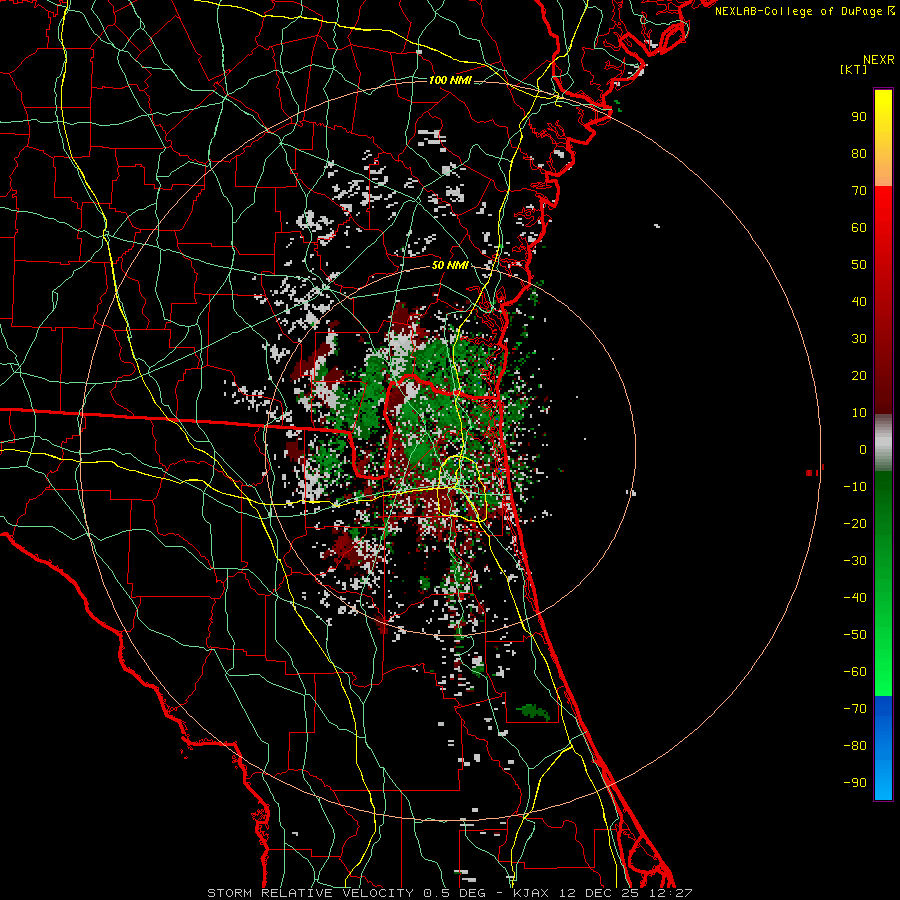Click the bottom Storm Relative Velocity KJAX caption
Screen dimensions: 900x900
[x=450, y=893]
